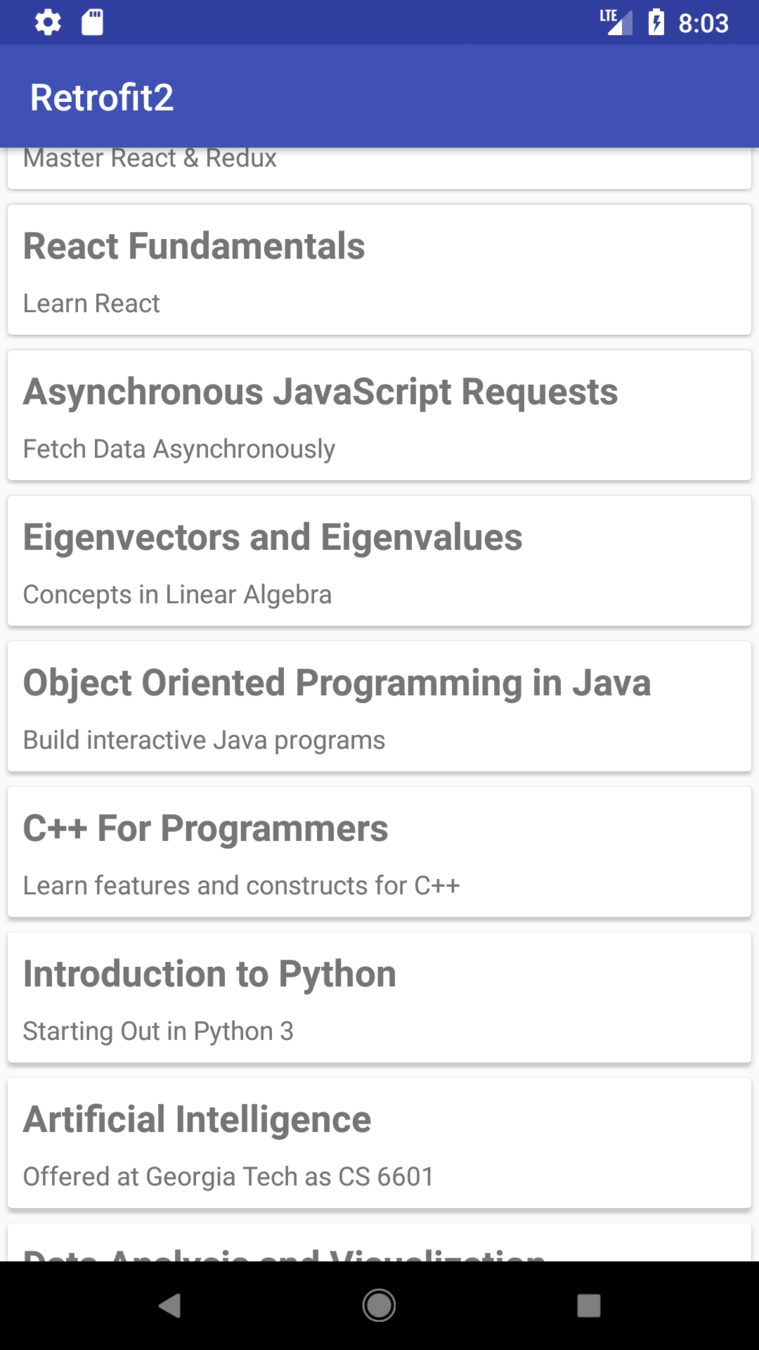This screenshot has height=1350, width=759.
Task: Tap the Android back navigation button
Action: click(169, 1305)
